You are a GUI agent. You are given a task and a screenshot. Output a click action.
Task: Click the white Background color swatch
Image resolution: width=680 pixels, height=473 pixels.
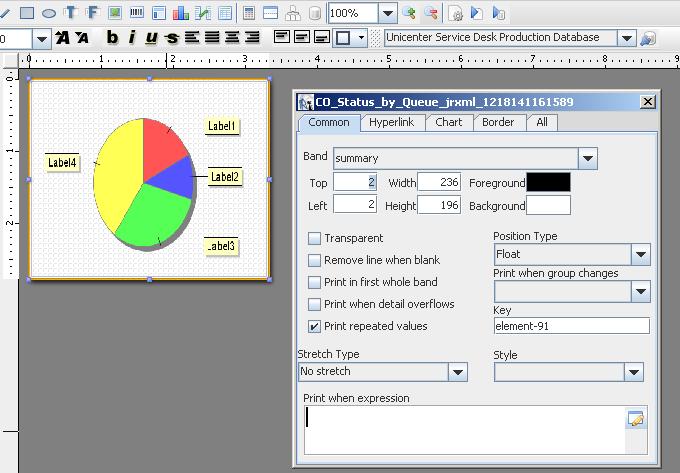pyautogui.click(x=549, y=205)
